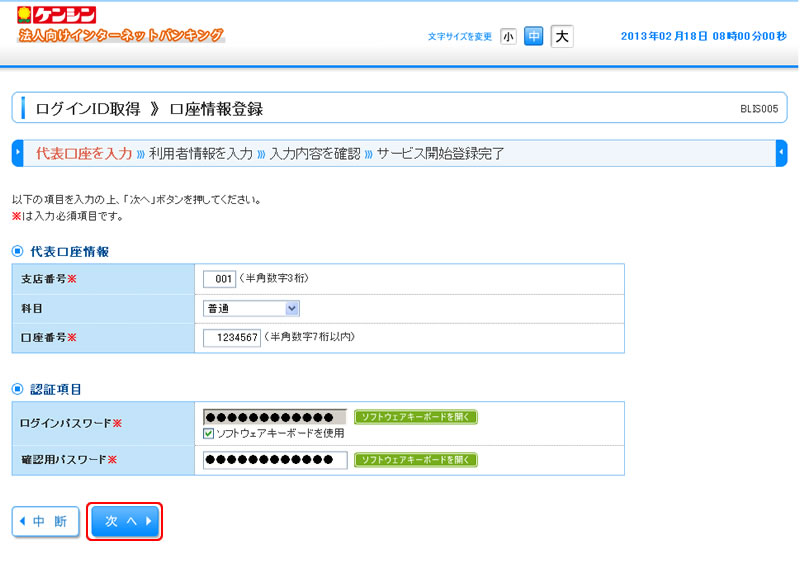Open software keyboard for 確認用パスワード
This screenshot has width=800, height=564.
pyautogui.click(x=415, y=460)
